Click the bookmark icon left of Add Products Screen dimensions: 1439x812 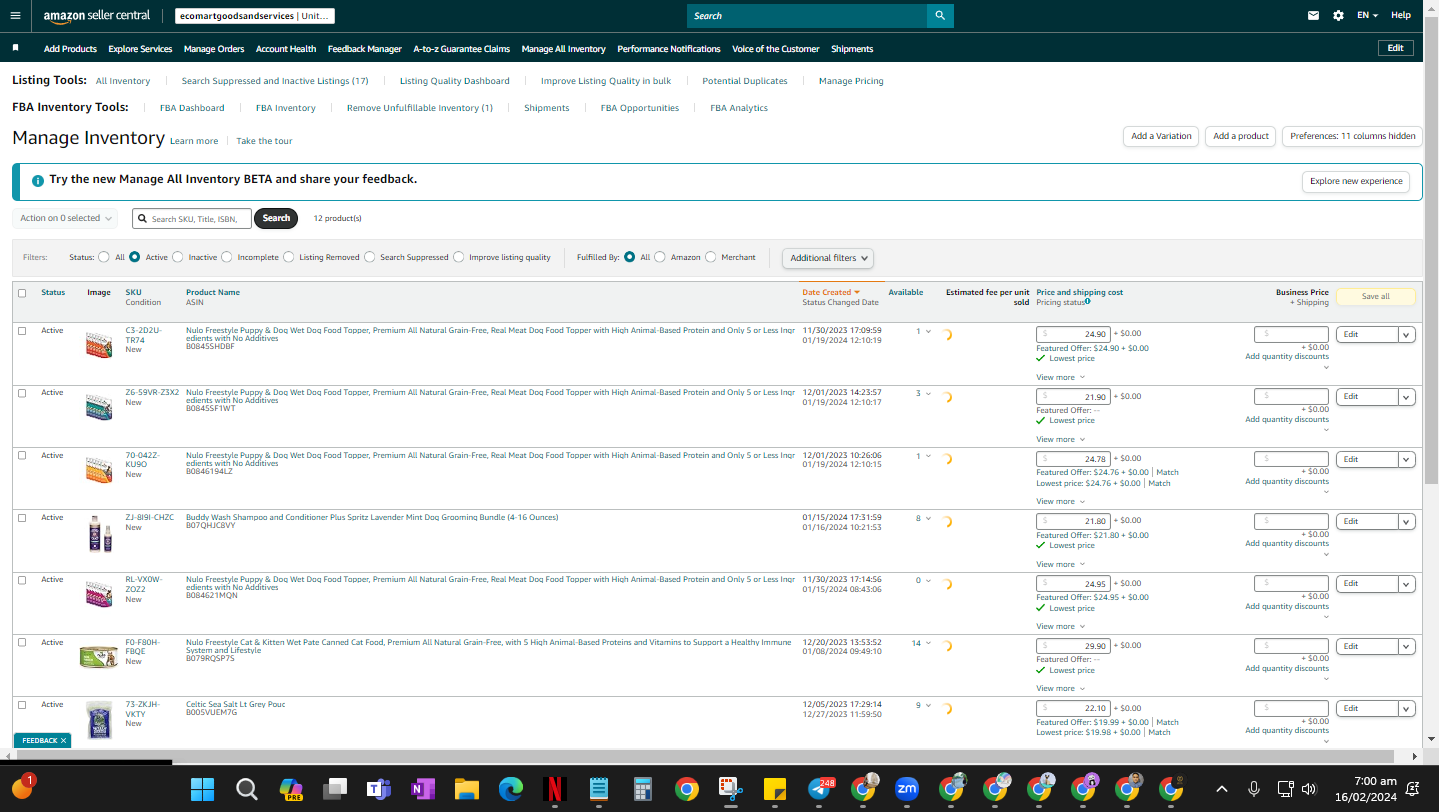[16, 48]
